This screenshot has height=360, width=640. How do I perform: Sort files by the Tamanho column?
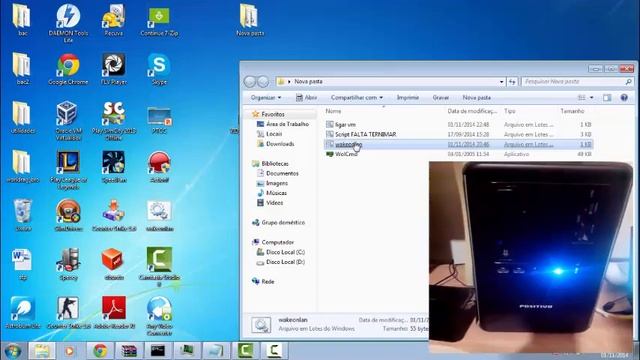point(572,111)
